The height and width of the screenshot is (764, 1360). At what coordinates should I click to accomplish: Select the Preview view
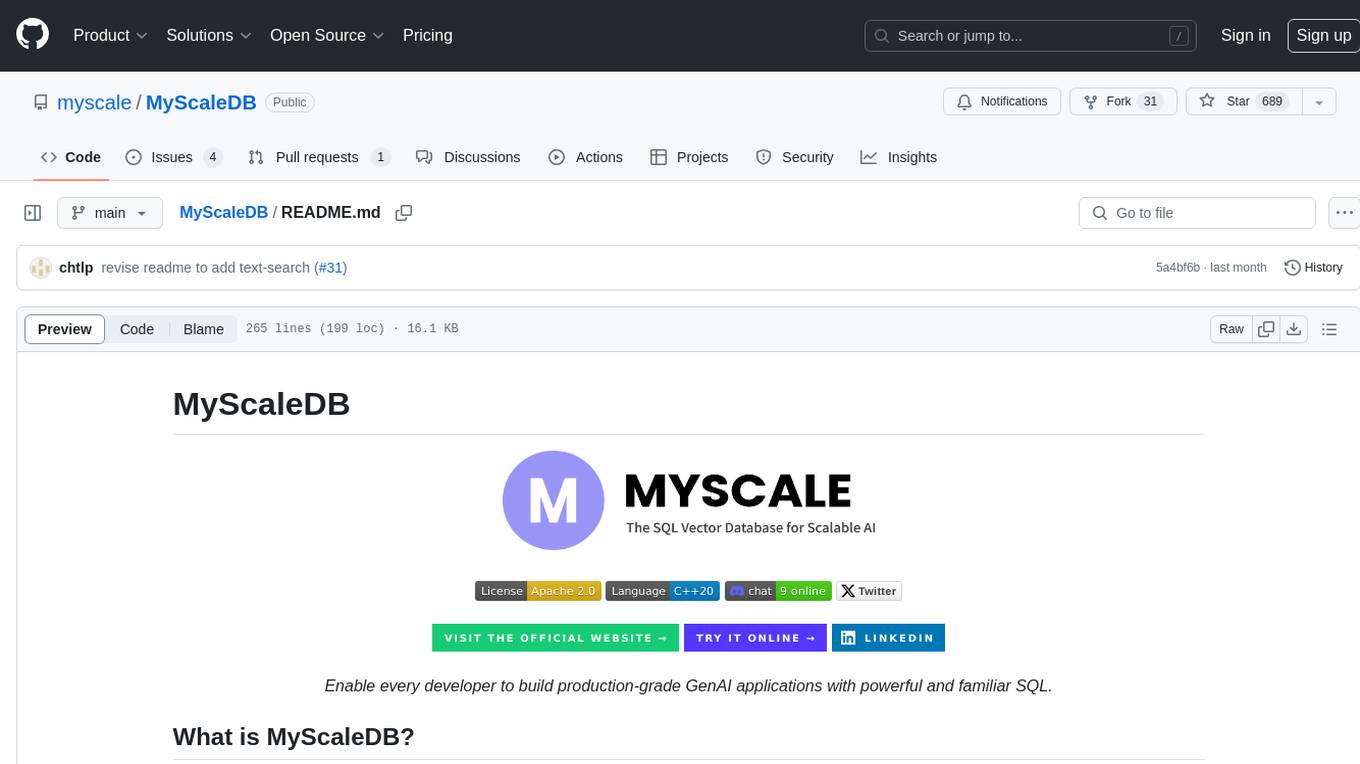pos(65,329)
